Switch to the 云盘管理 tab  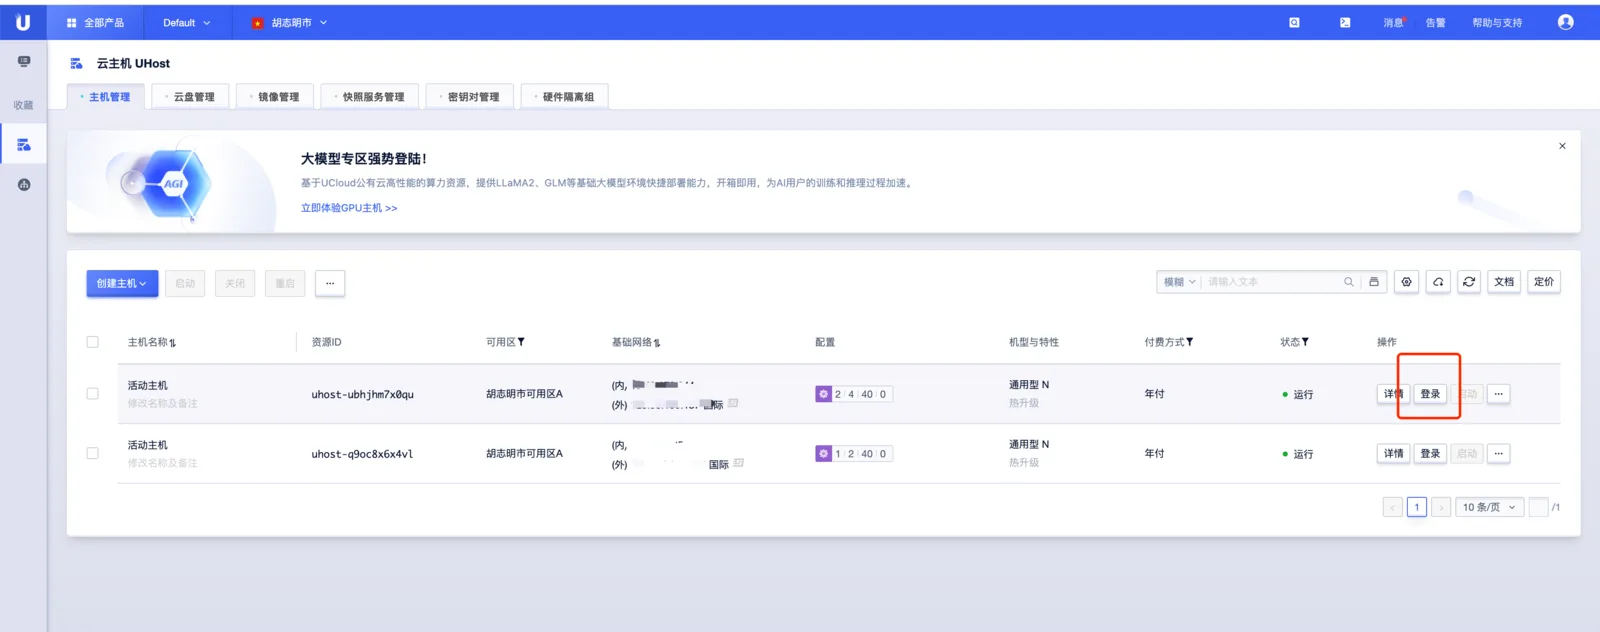tap(190, 97)
